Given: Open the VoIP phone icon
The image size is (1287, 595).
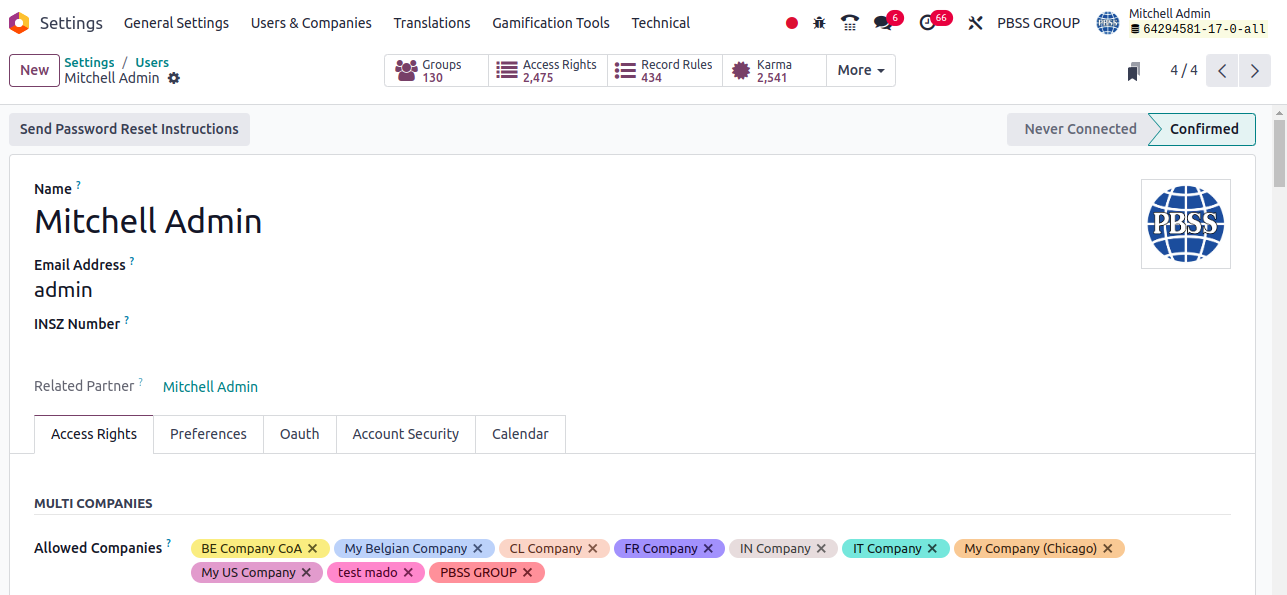Looking at the screenshot, I should click(x=850, y=23).
